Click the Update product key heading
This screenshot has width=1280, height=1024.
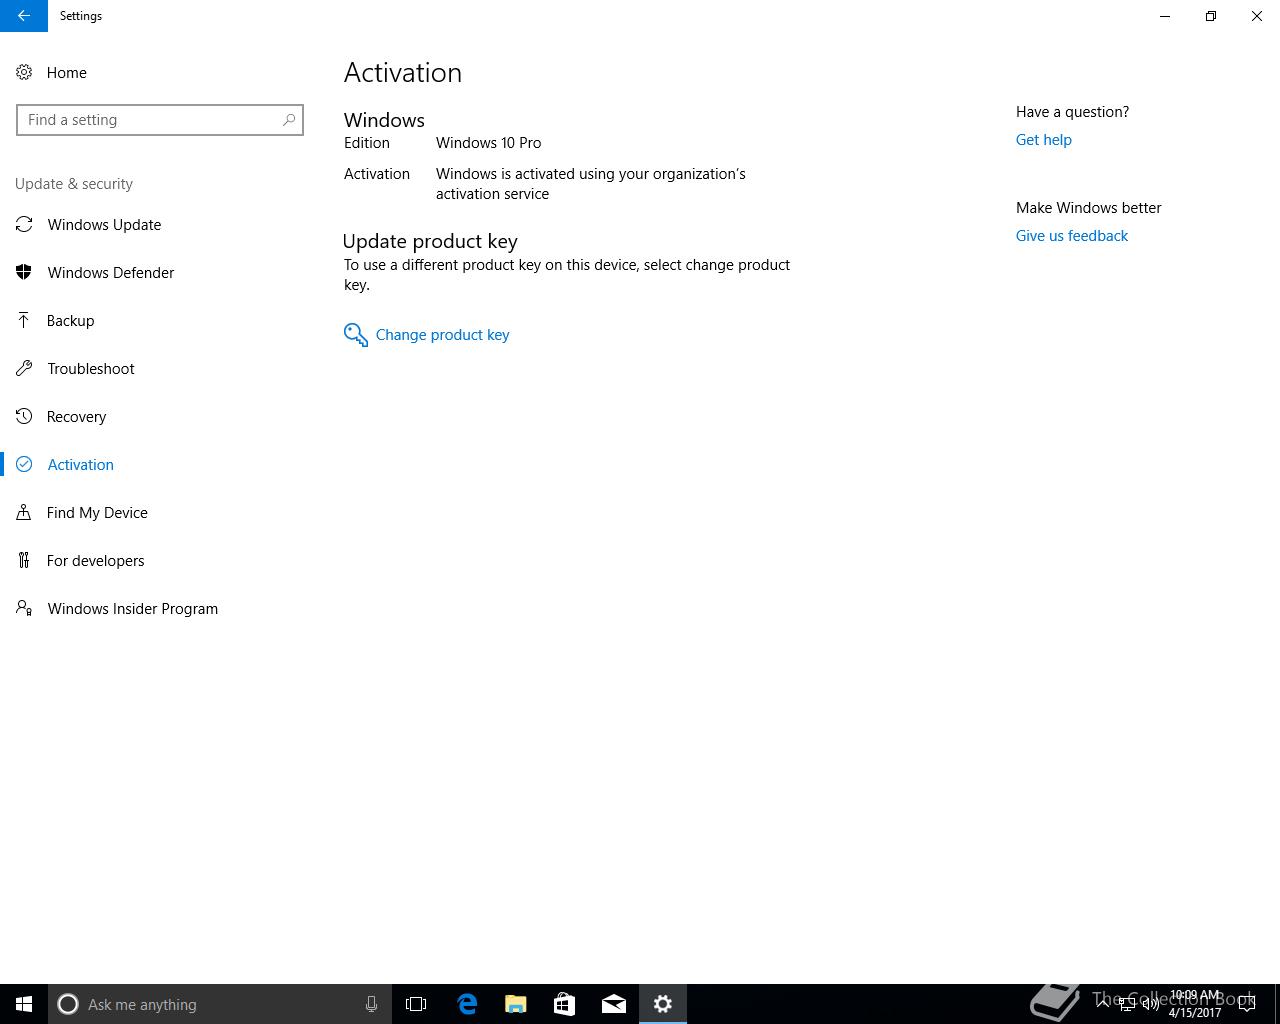point(430,241)
